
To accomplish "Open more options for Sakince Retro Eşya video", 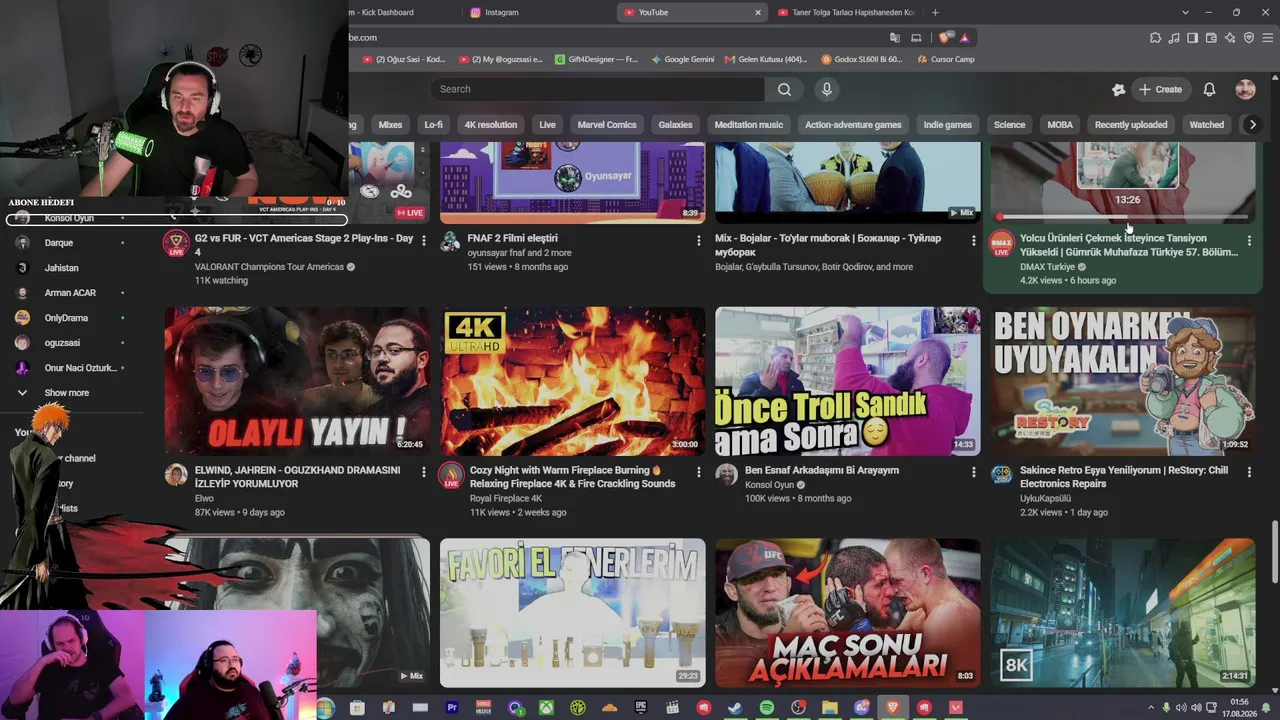I will 1248,471.
